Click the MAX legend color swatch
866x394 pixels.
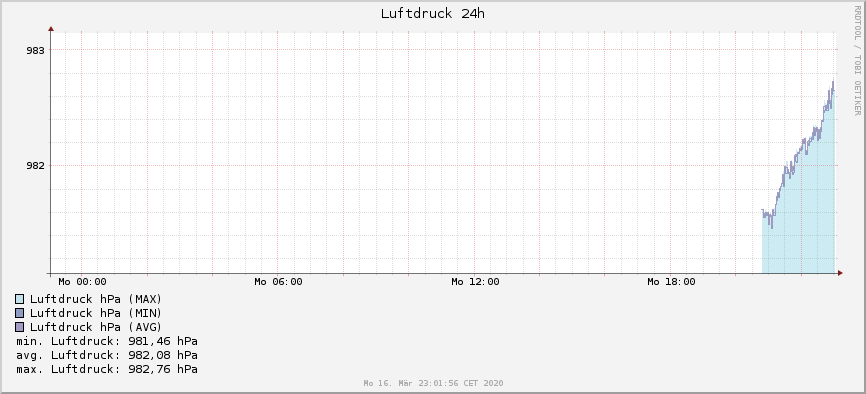pyautogui.click(x=20, y=299)
